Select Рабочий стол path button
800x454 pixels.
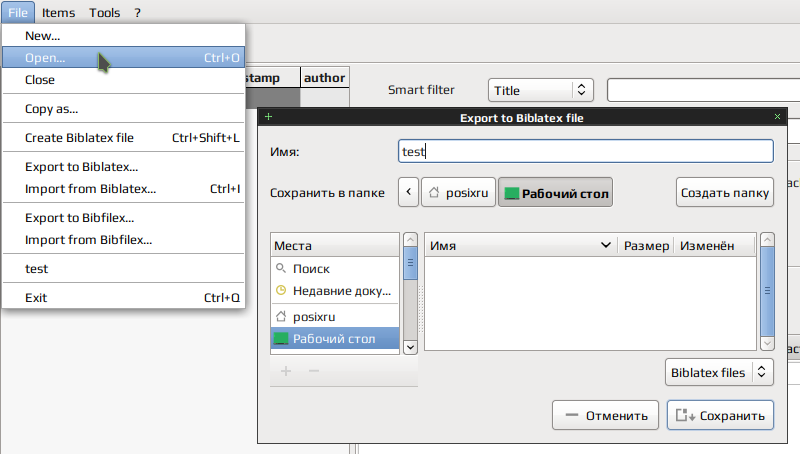point(555,192)
